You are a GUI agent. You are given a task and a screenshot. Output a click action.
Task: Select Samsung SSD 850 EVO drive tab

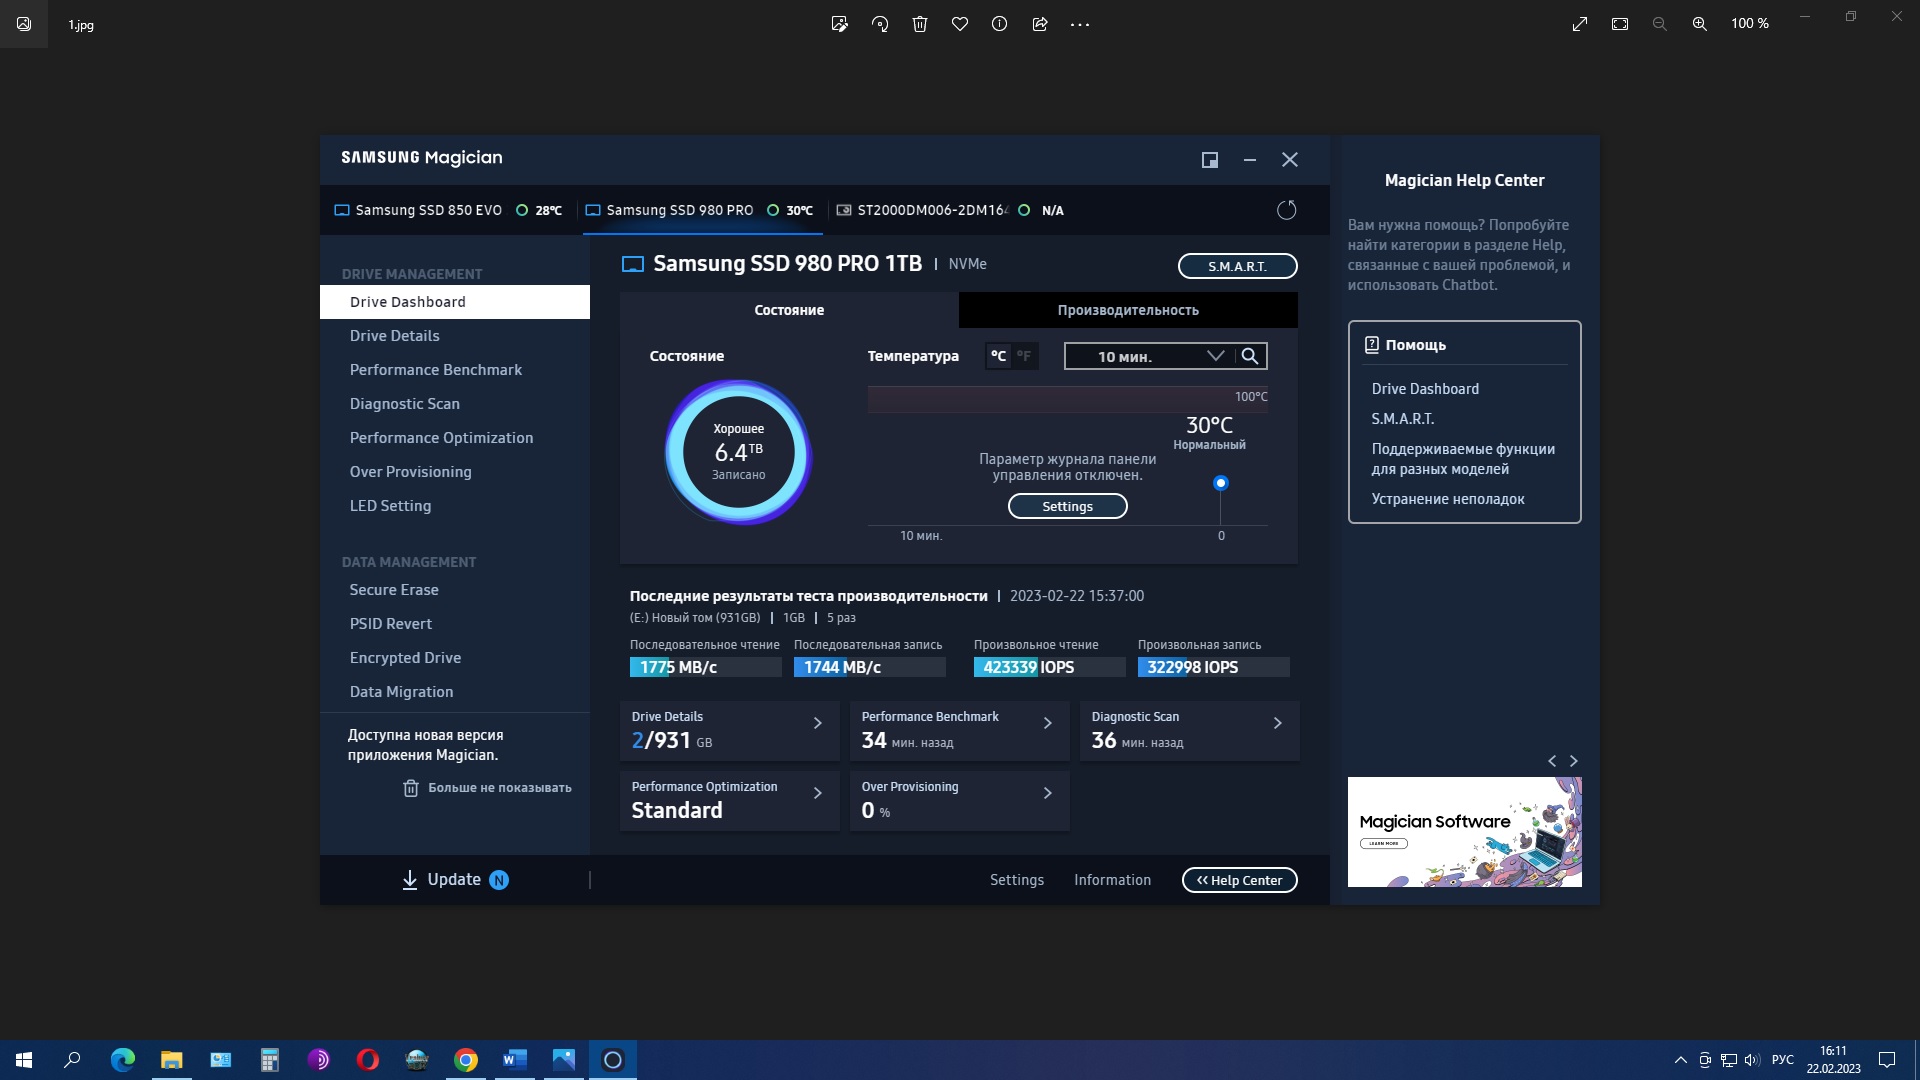pyautogui.click(x=428, y=210)
